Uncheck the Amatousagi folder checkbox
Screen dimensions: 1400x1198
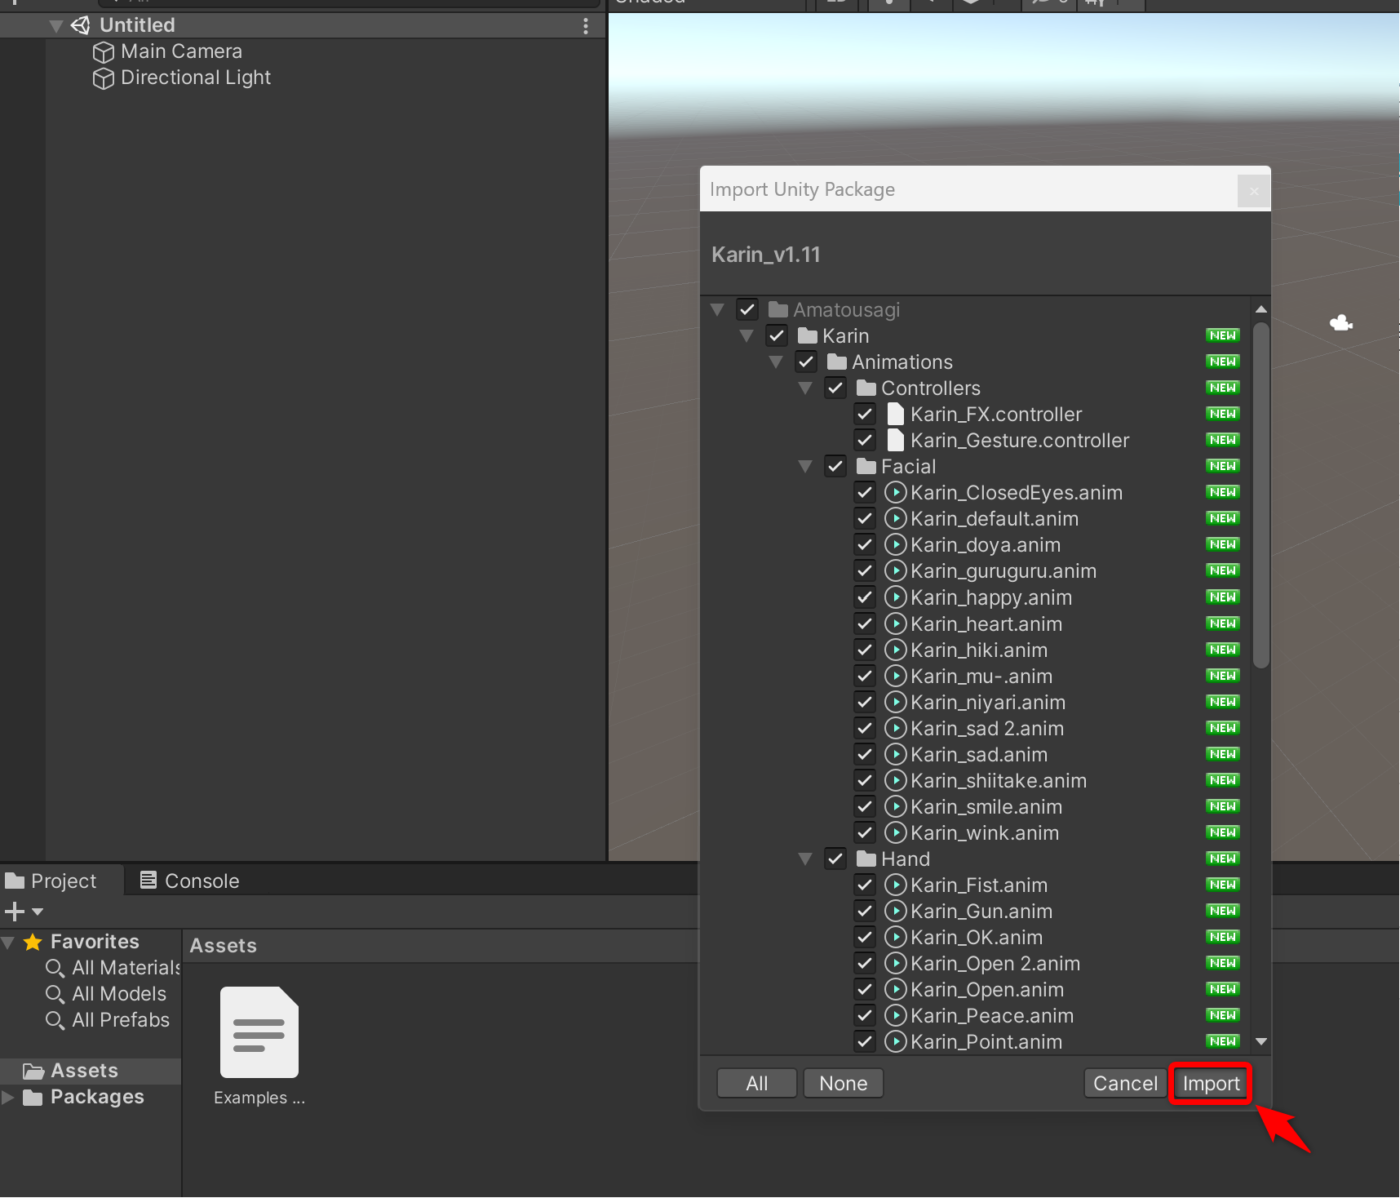[x=747, y=310]
